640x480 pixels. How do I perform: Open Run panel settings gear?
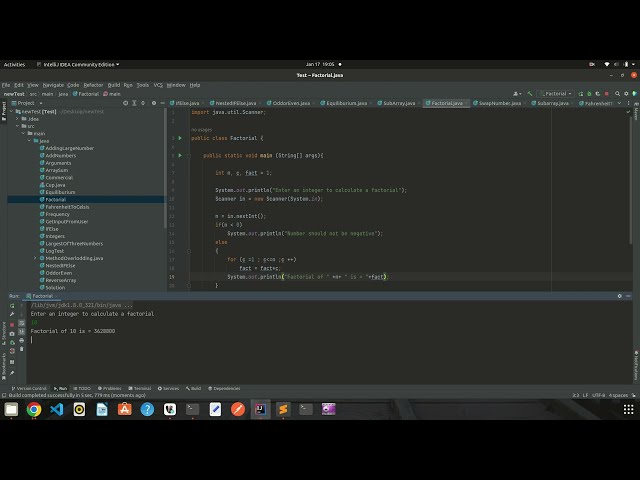click(x=620, y=296)
